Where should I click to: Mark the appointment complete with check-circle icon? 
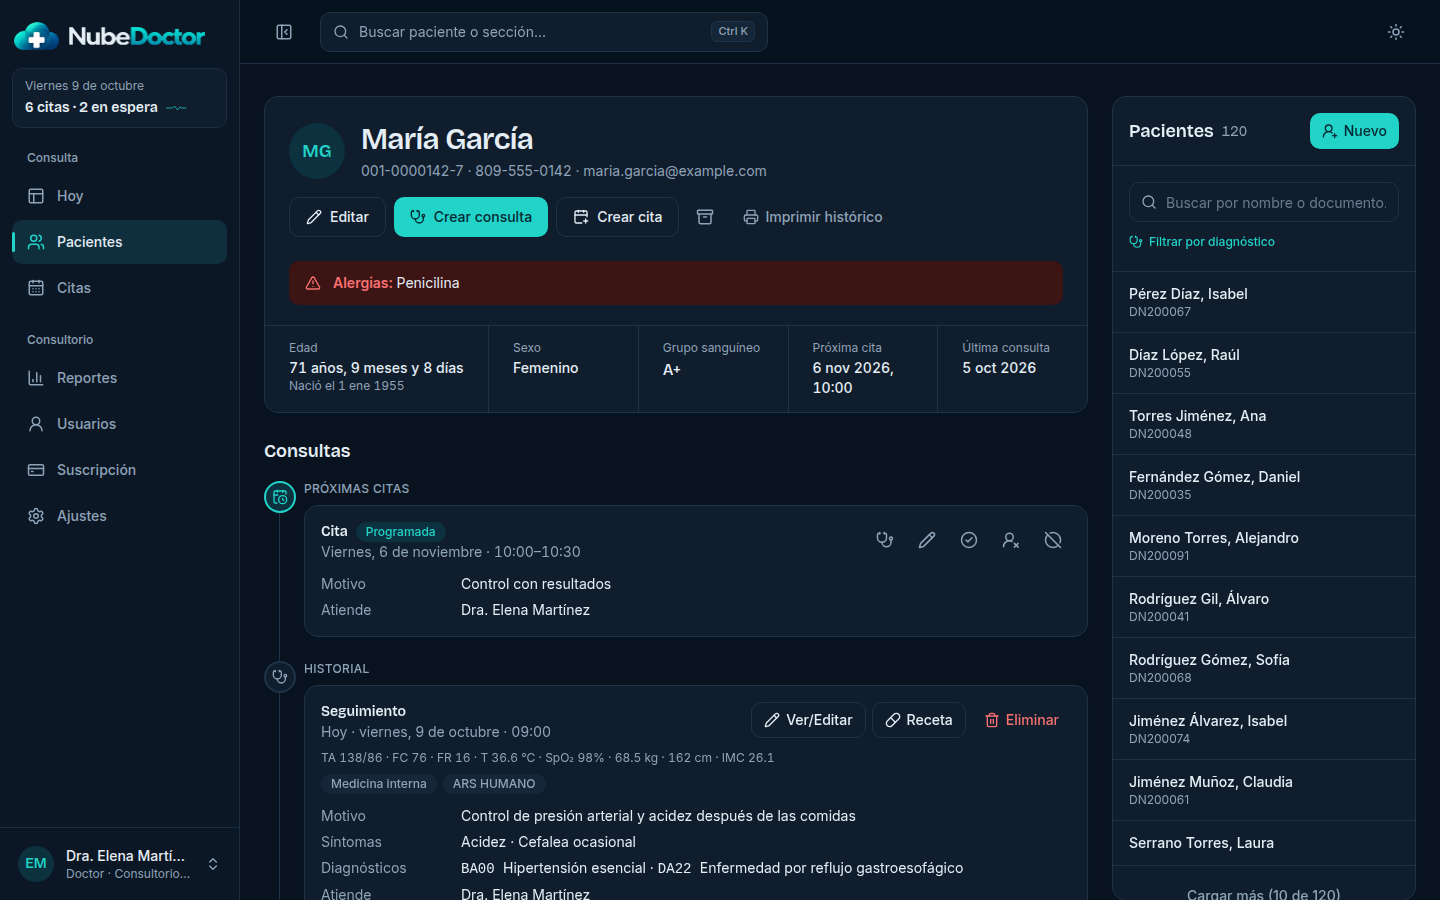969,540
